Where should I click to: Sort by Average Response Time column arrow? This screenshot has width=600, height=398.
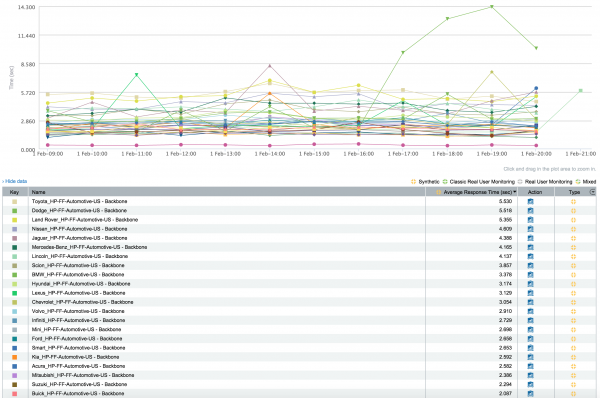click(x=515, y=192)
